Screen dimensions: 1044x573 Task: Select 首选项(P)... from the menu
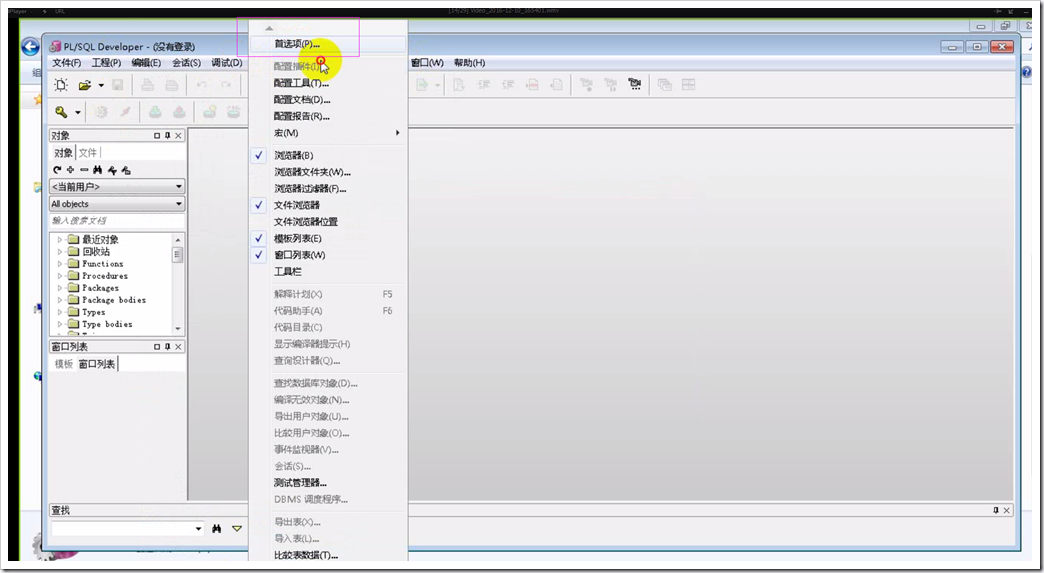tap(328, 44)
